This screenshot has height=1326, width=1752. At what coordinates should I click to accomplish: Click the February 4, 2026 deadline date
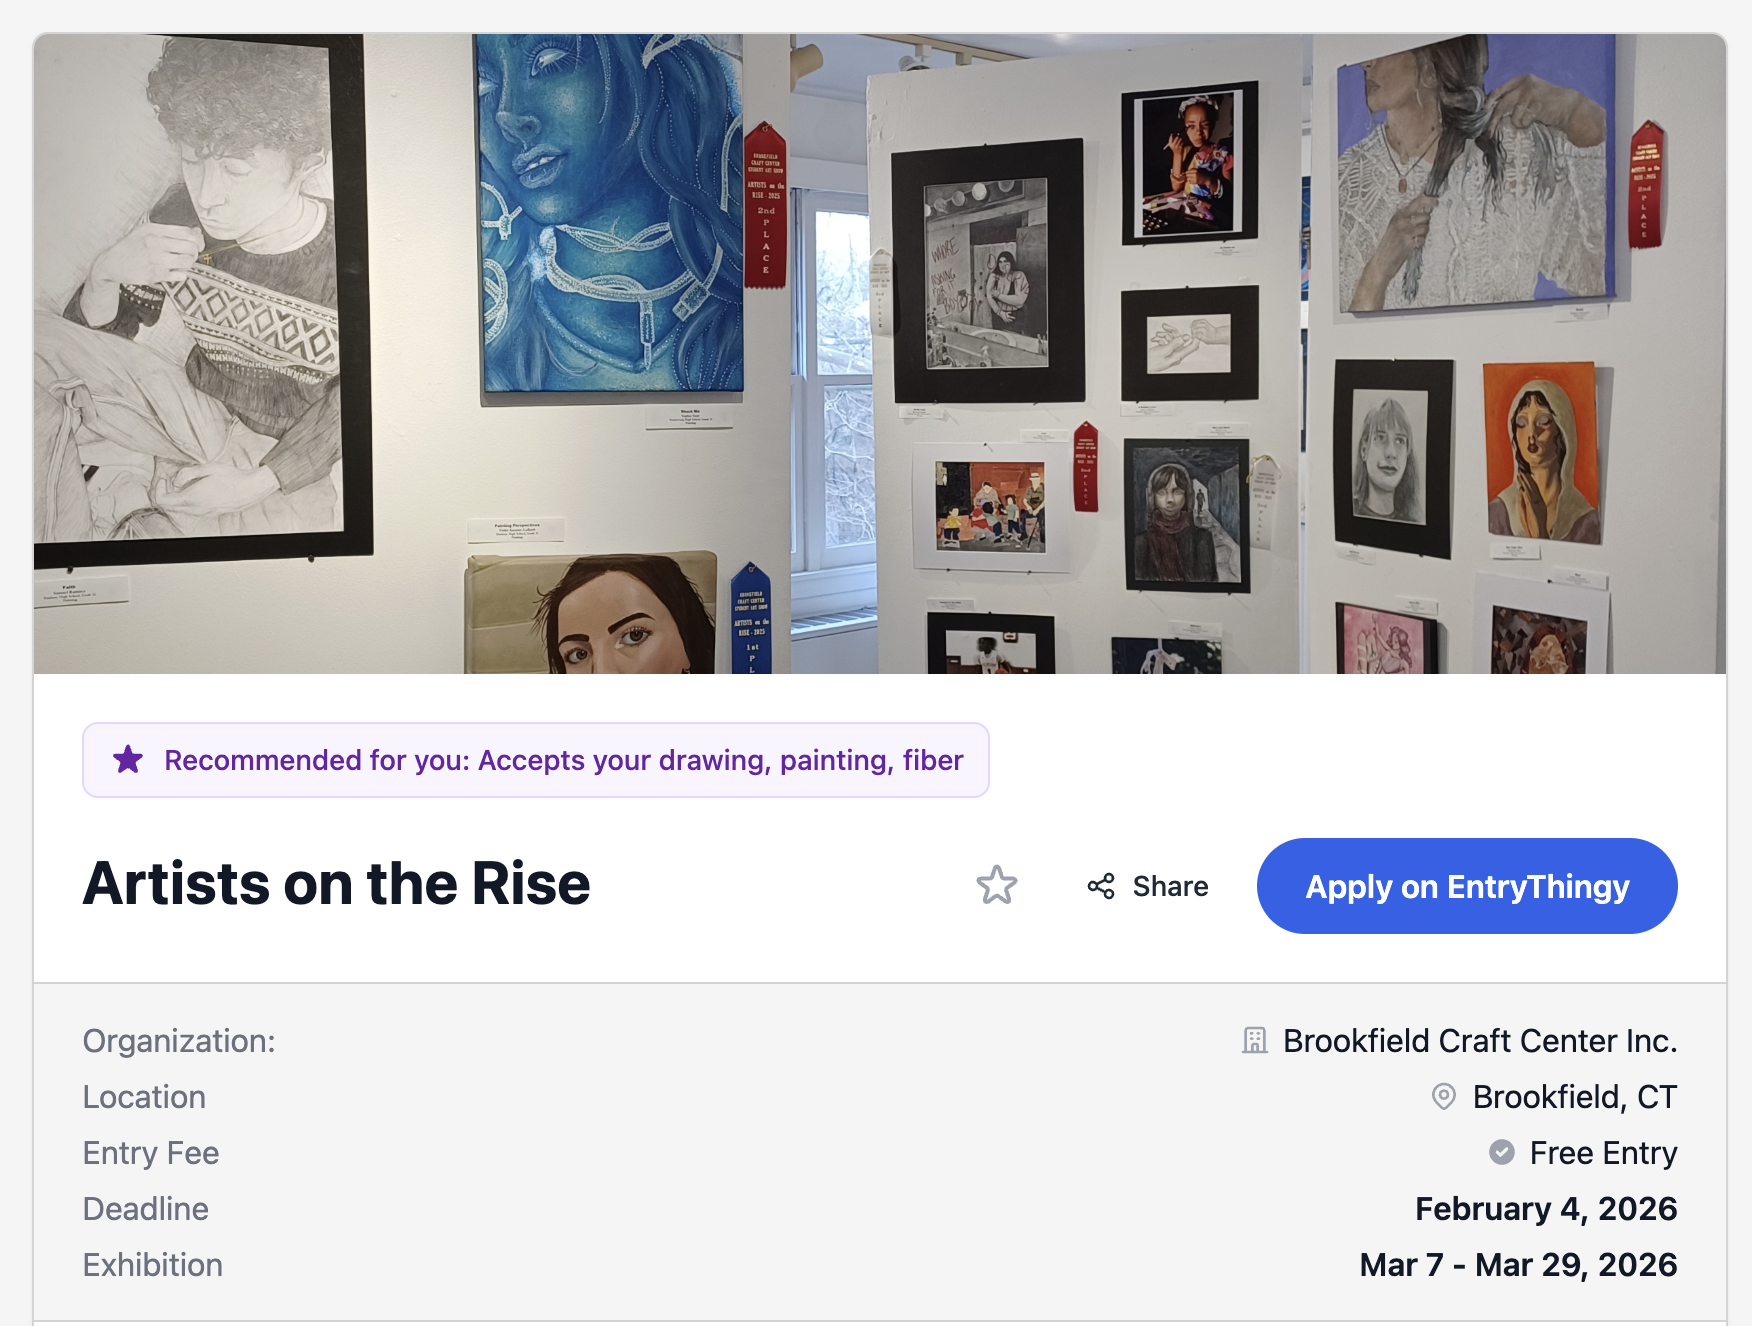(1545, 1209)
